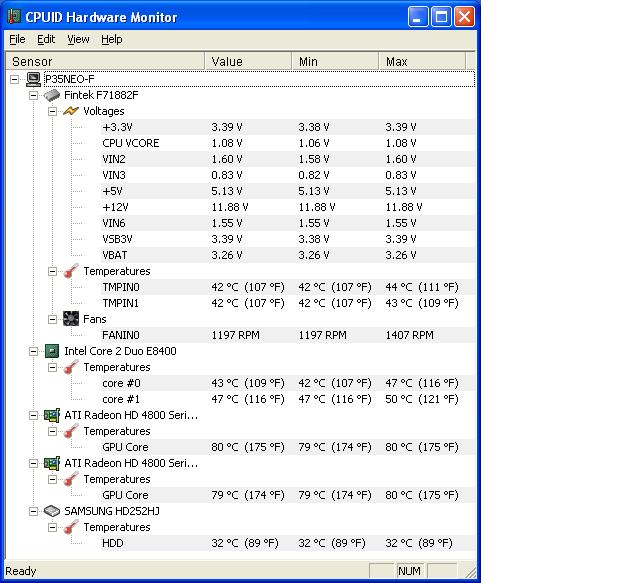Viewport: 640px width, 583px height.
Task: Click the Min column header
Action: 336,61
